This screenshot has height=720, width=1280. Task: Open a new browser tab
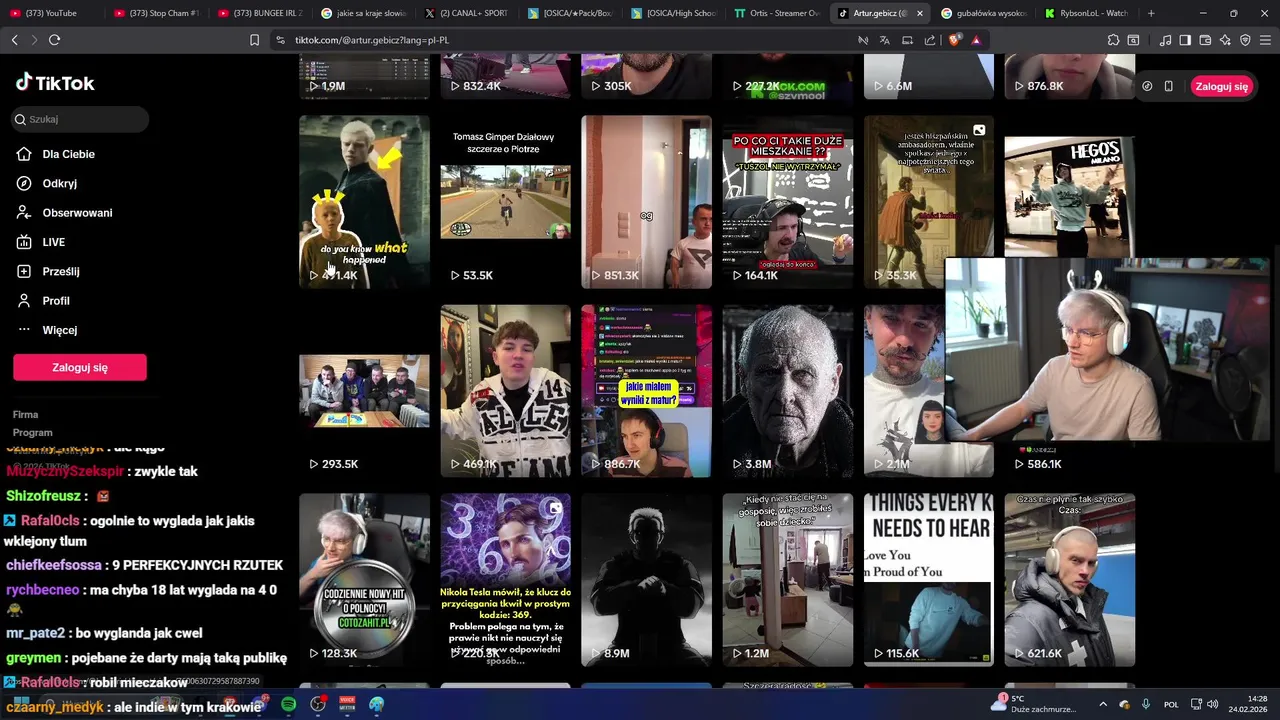coord(1151,13)
